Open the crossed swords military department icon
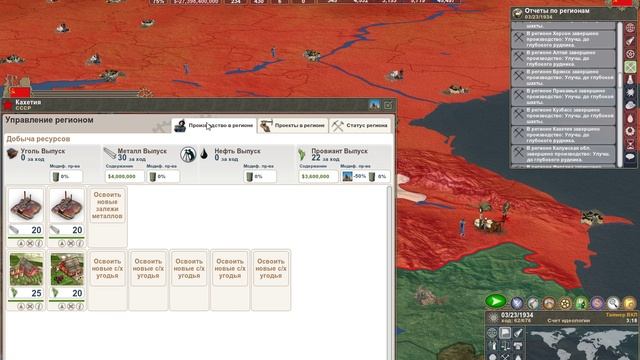640x360 pixels. pos(517,303)
